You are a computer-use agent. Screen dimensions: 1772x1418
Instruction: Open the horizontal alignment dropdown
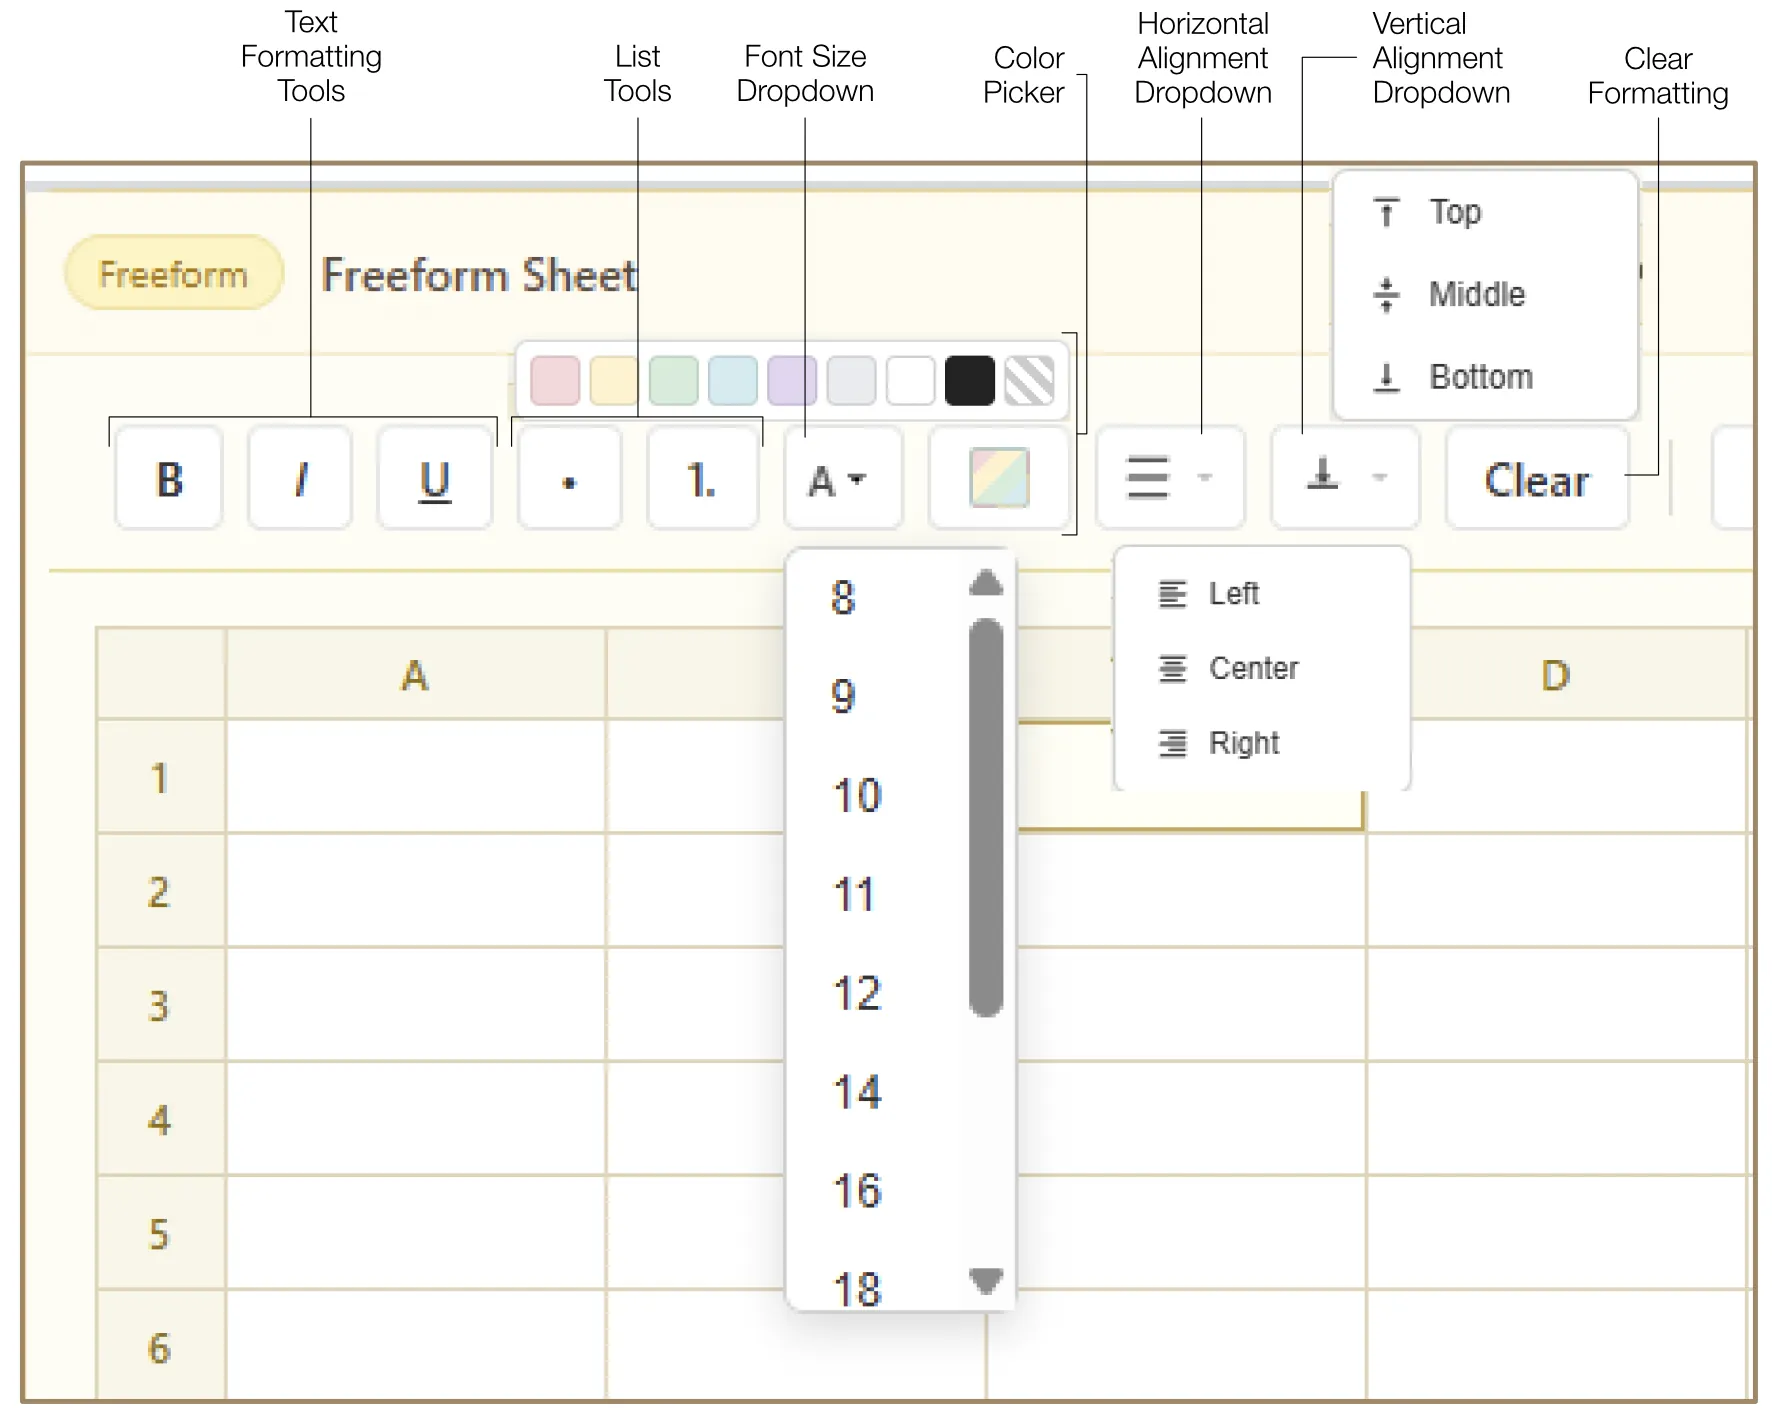1170,478
